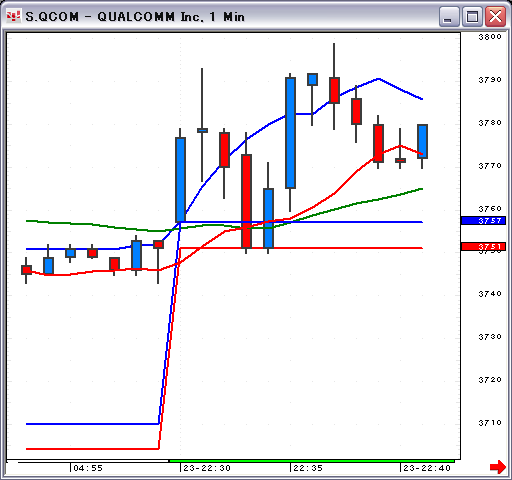Click the 3730 price axis label

490,337
